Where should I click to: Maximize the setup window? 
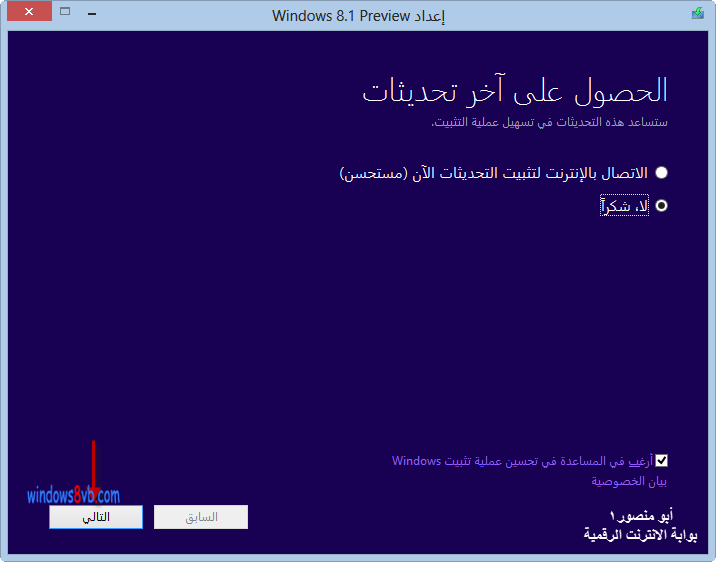[66, 13]
